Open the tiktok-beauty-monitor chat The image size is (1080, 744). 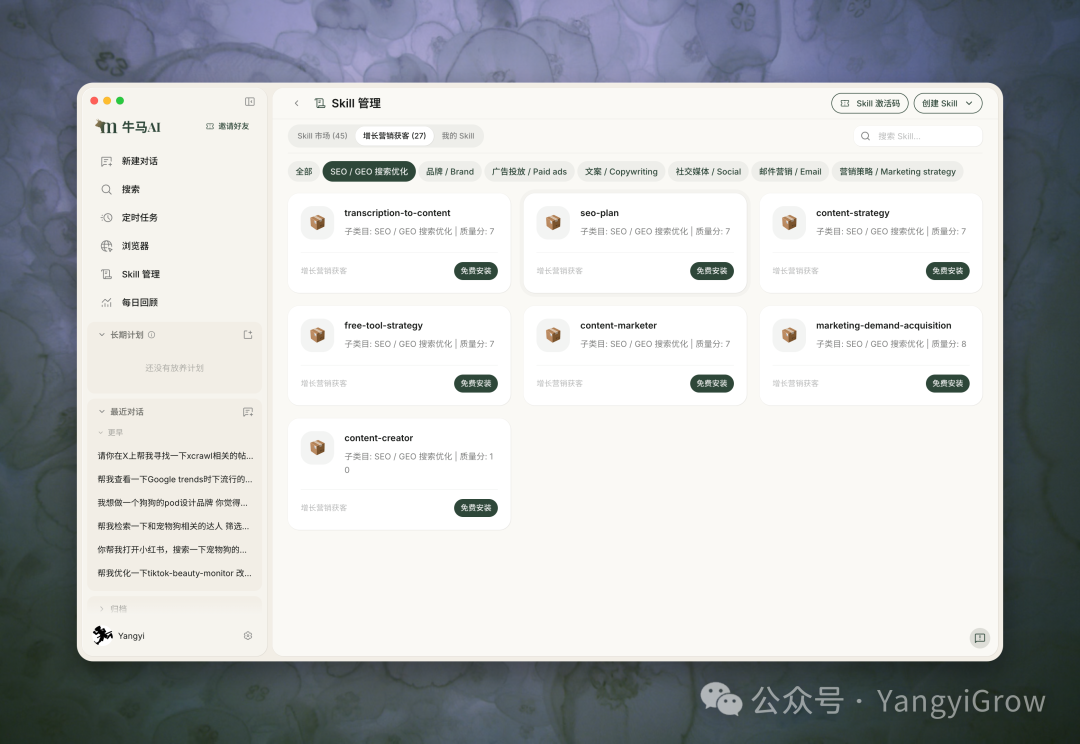click(x=175, y=573)
